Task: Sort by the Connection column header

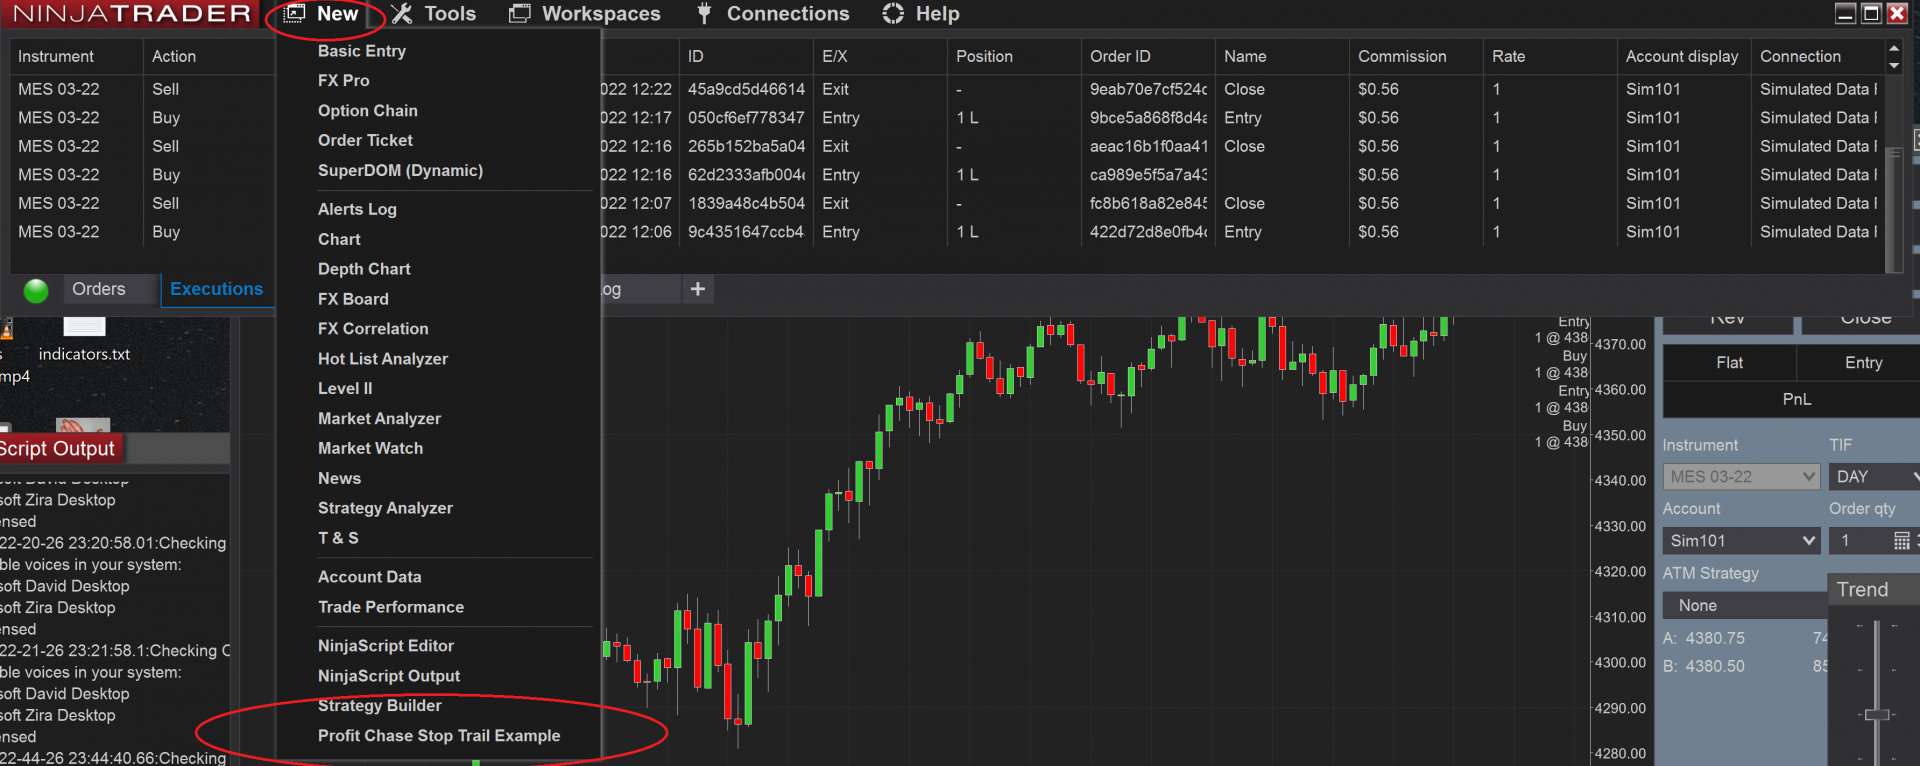Action: pyautogui.click(x=1817, y=57)
